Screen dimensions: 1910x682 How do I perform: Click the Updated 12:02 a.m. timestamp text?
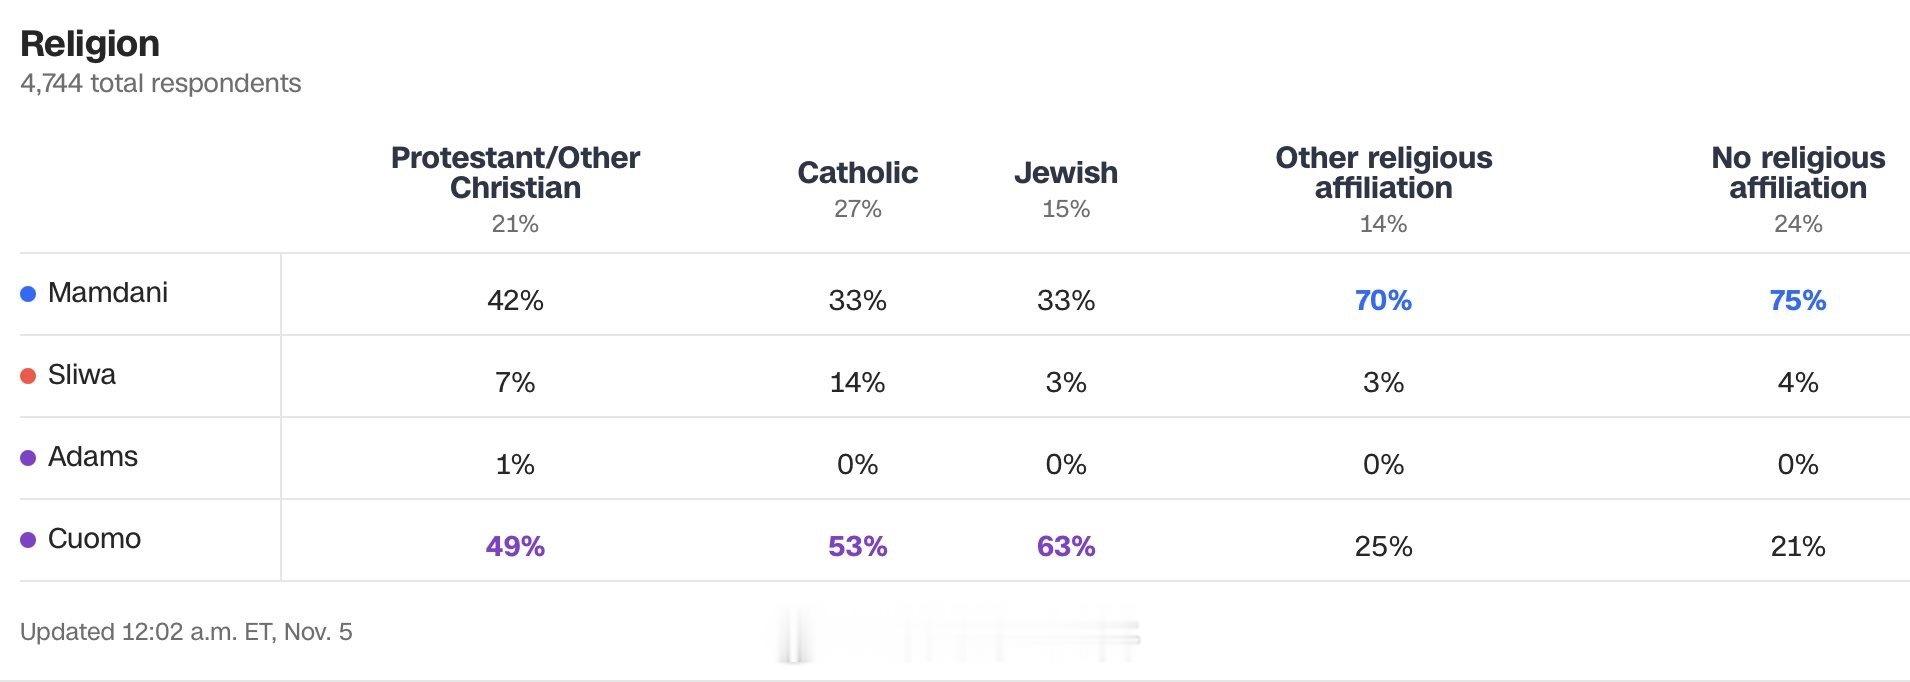pos(186,632)
